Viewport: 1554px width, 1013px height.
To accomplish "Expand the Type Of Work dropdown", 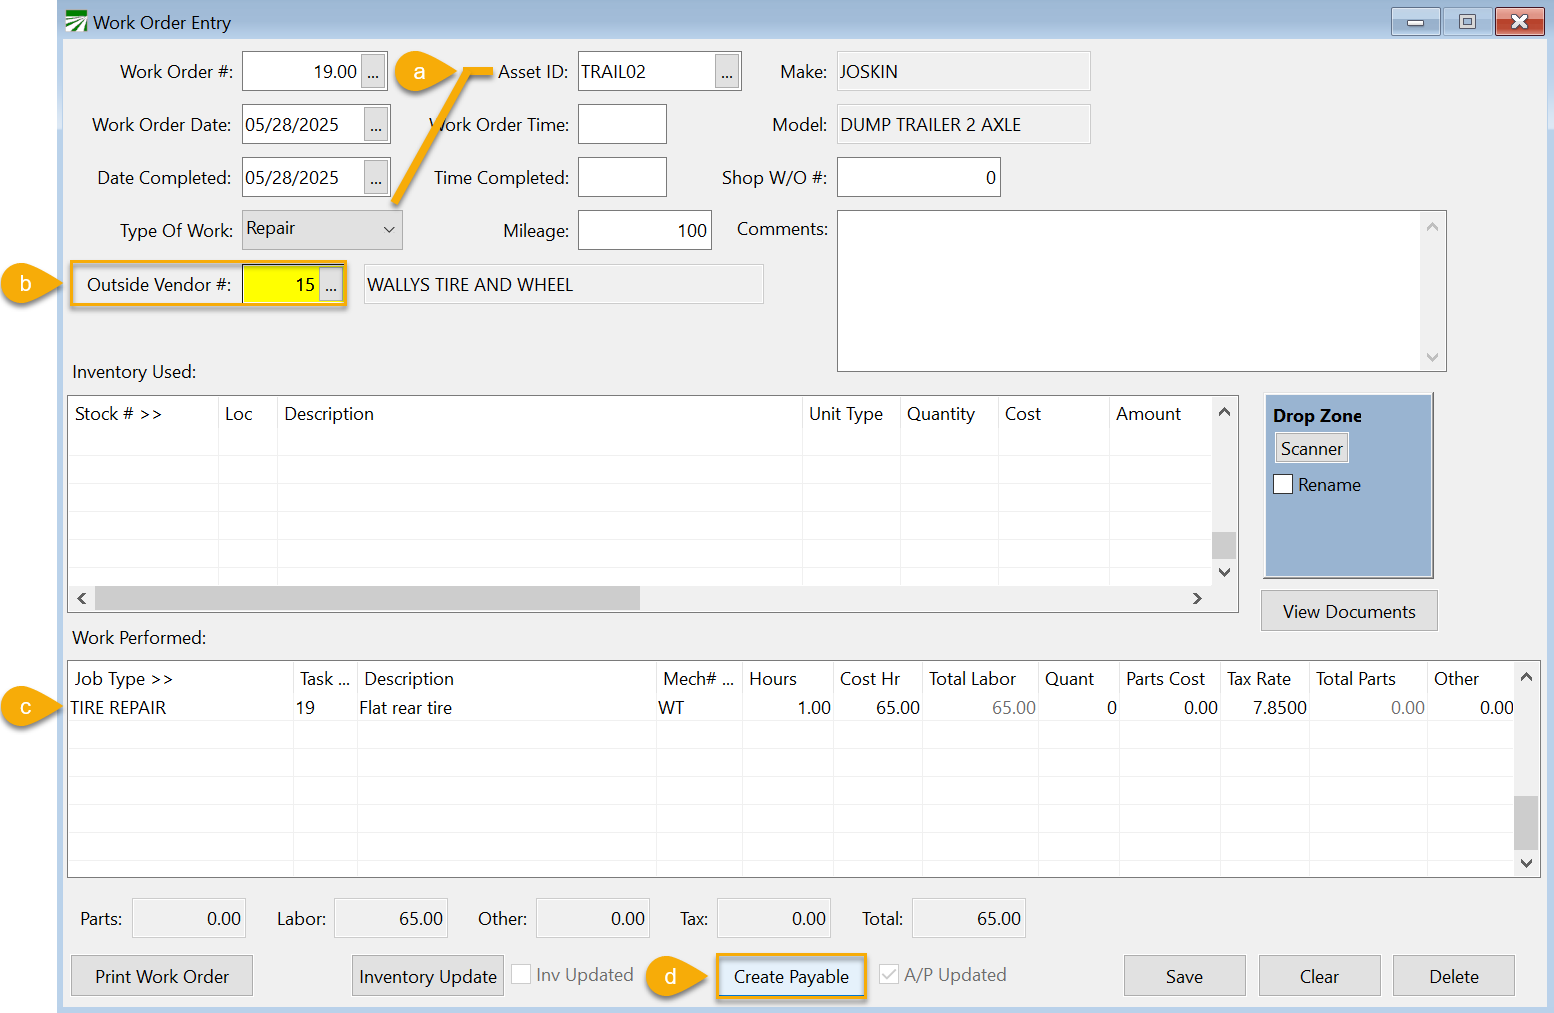I will pos(388,230).
